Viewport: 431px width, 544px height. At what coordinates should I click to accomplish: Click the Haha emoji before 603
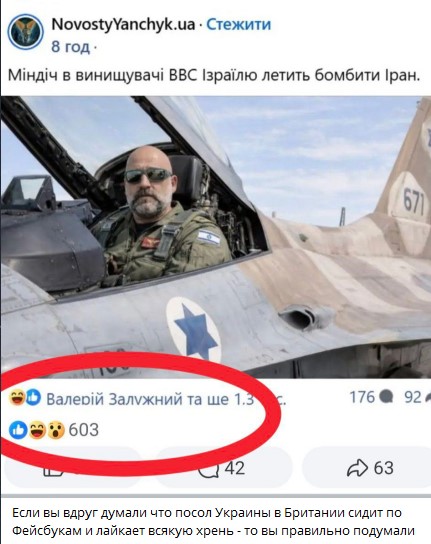(x=37, y=430)
